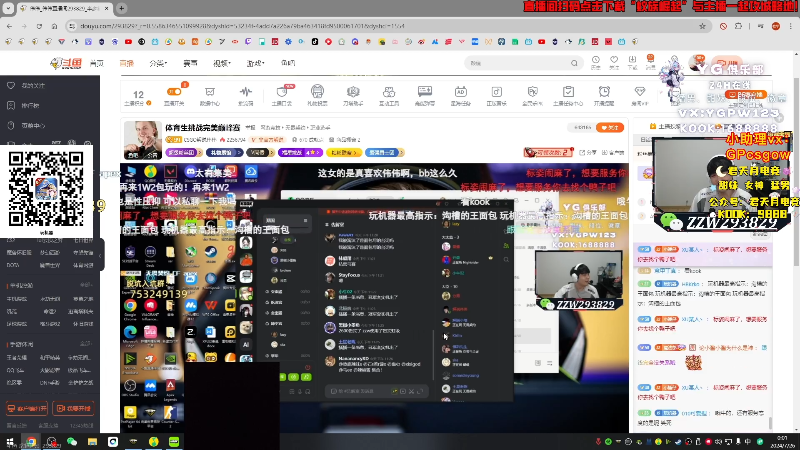The width and height of the screenshot is (800, 450).
Task: Open the tab search dropdown arrow
Action: 8,8
